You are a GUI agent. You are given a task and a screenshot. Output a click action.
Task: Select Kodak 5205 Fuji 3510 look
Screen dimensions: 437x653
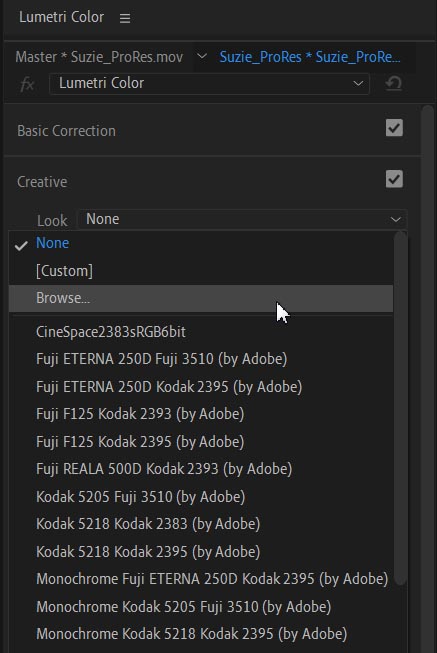tap(201, 496)
